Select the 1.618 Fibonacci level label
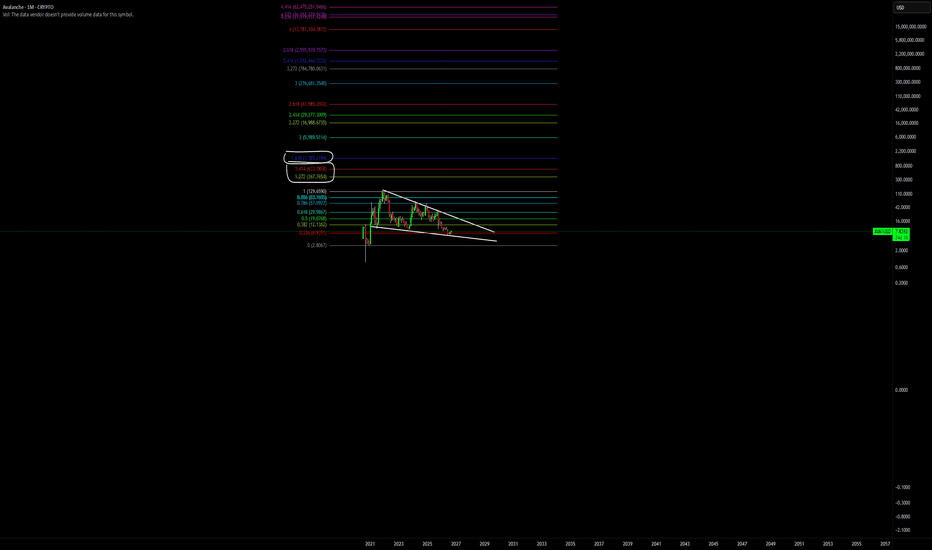This screenshot has width=932, height=550. point(308,158)
